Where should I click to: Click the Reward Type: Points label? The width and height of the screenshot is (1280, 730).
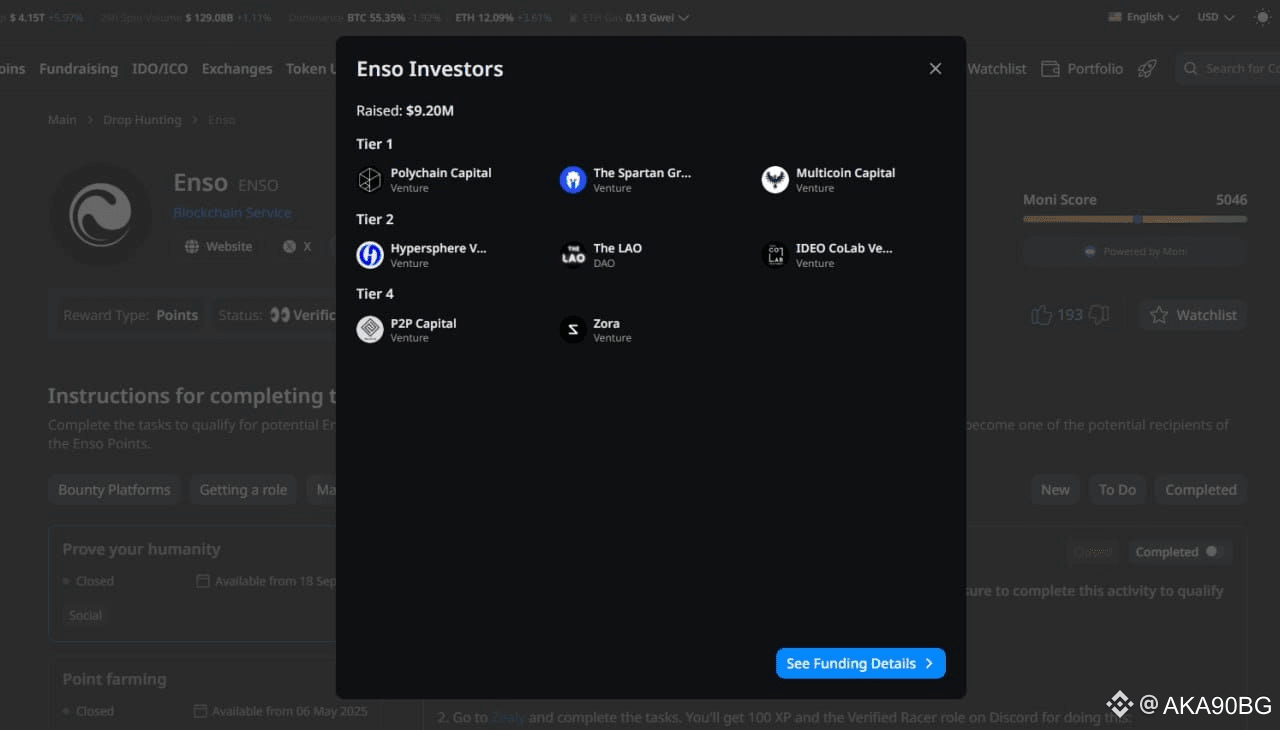pos(131,315)
